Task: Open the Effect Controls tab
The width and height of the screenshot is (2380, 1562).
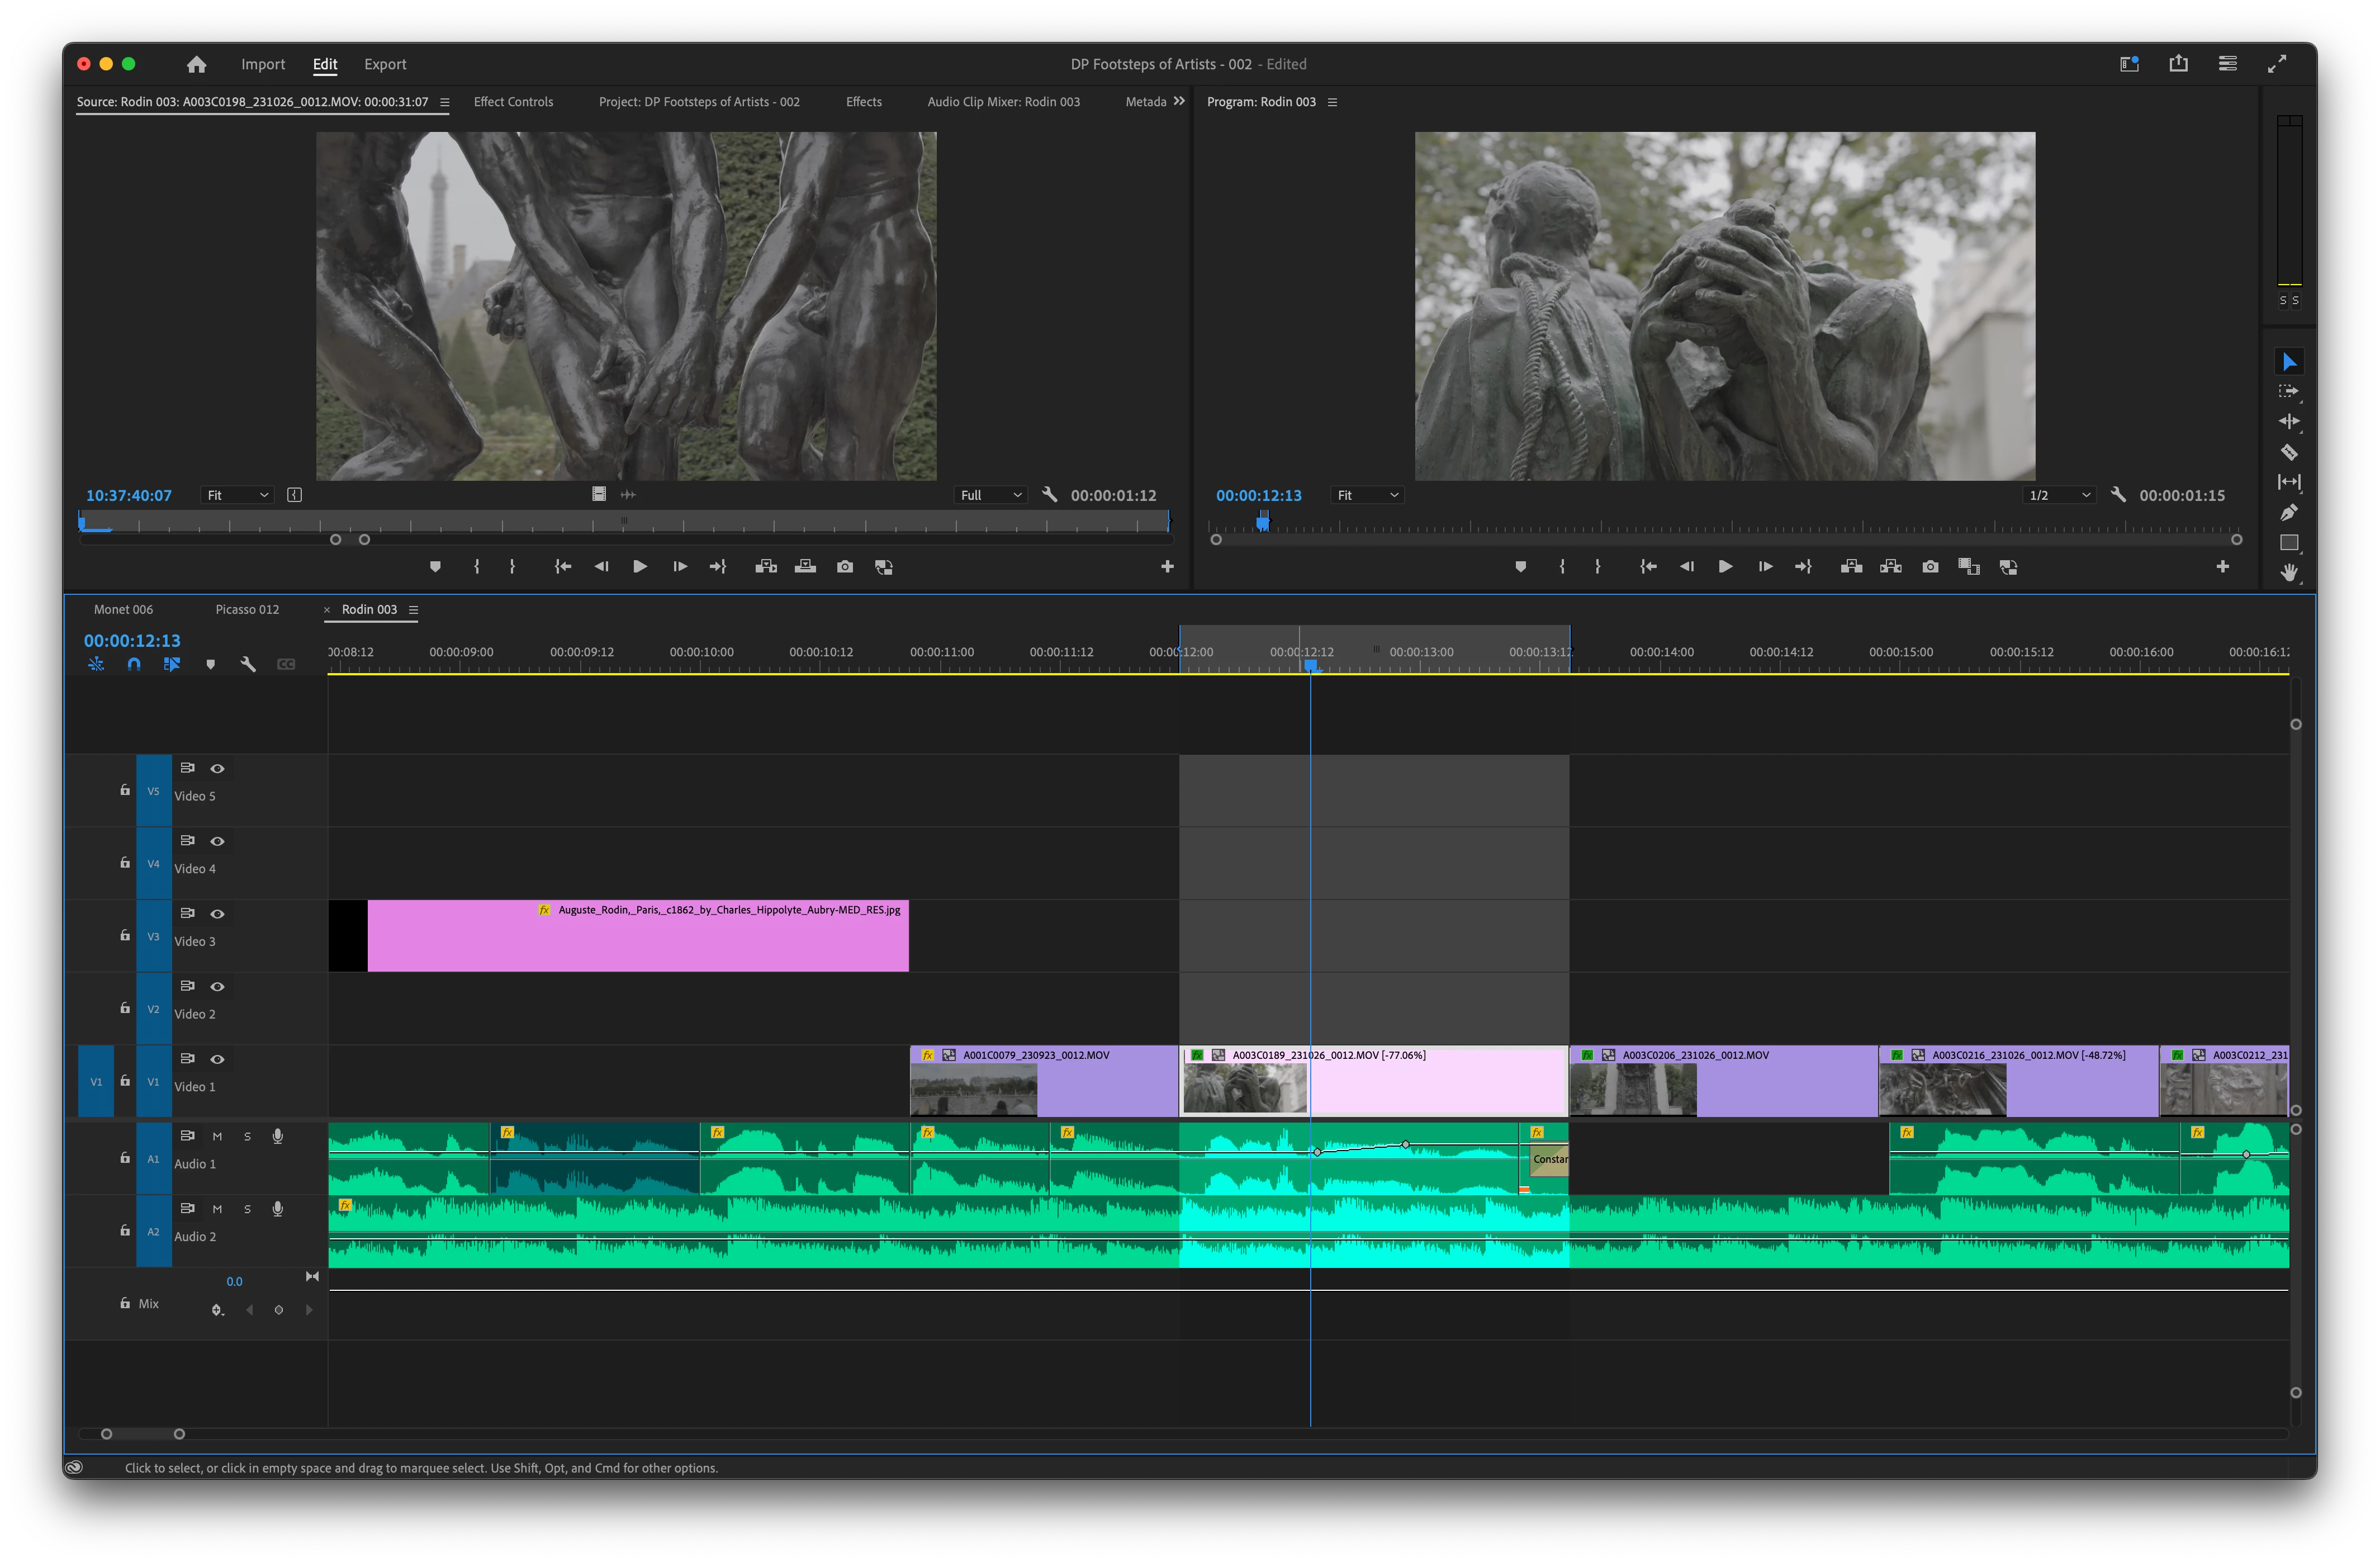Action: coord(513,102)
